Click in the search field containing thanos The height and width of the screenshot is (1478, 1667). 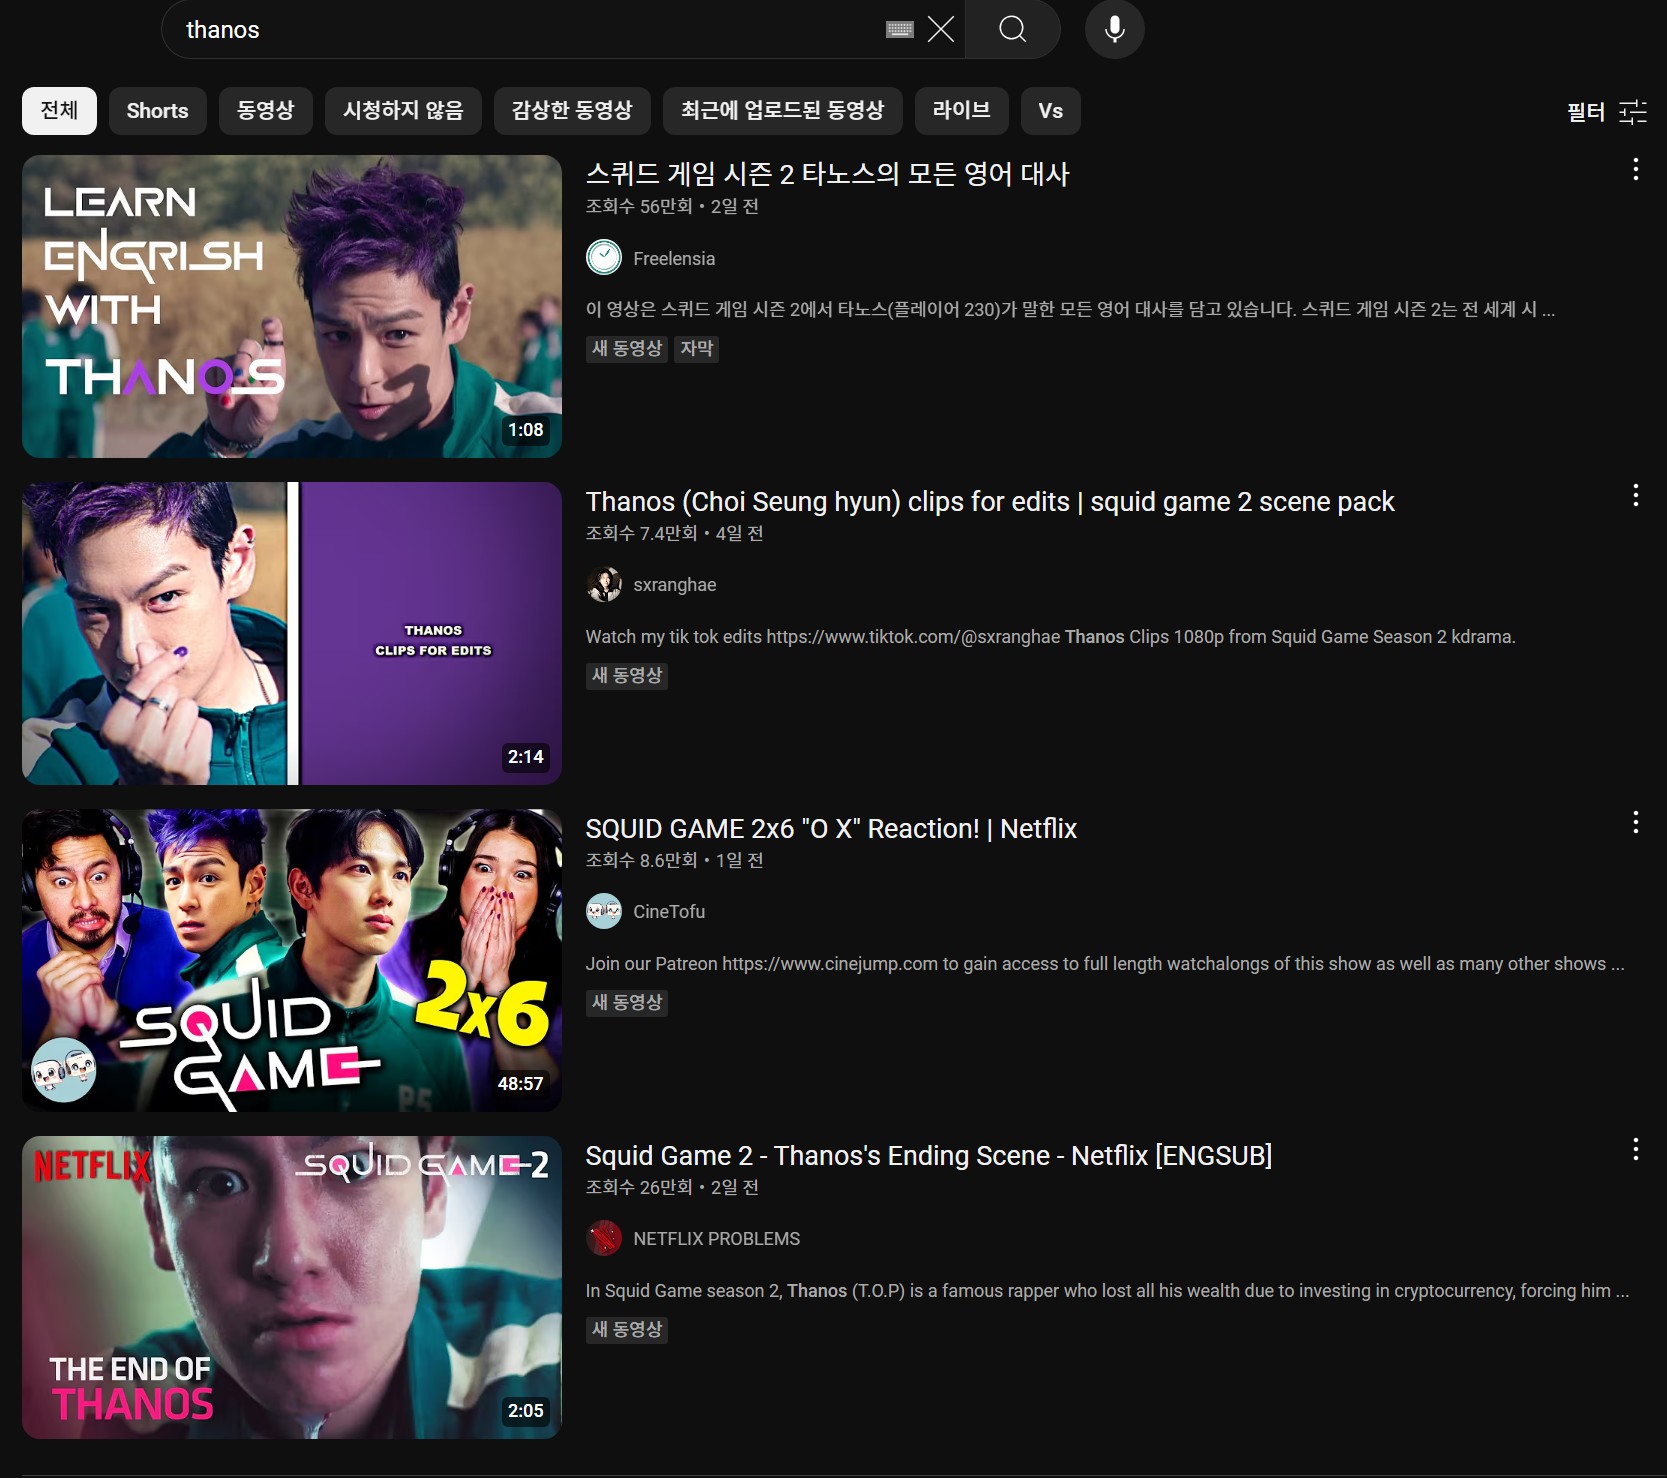520,30
